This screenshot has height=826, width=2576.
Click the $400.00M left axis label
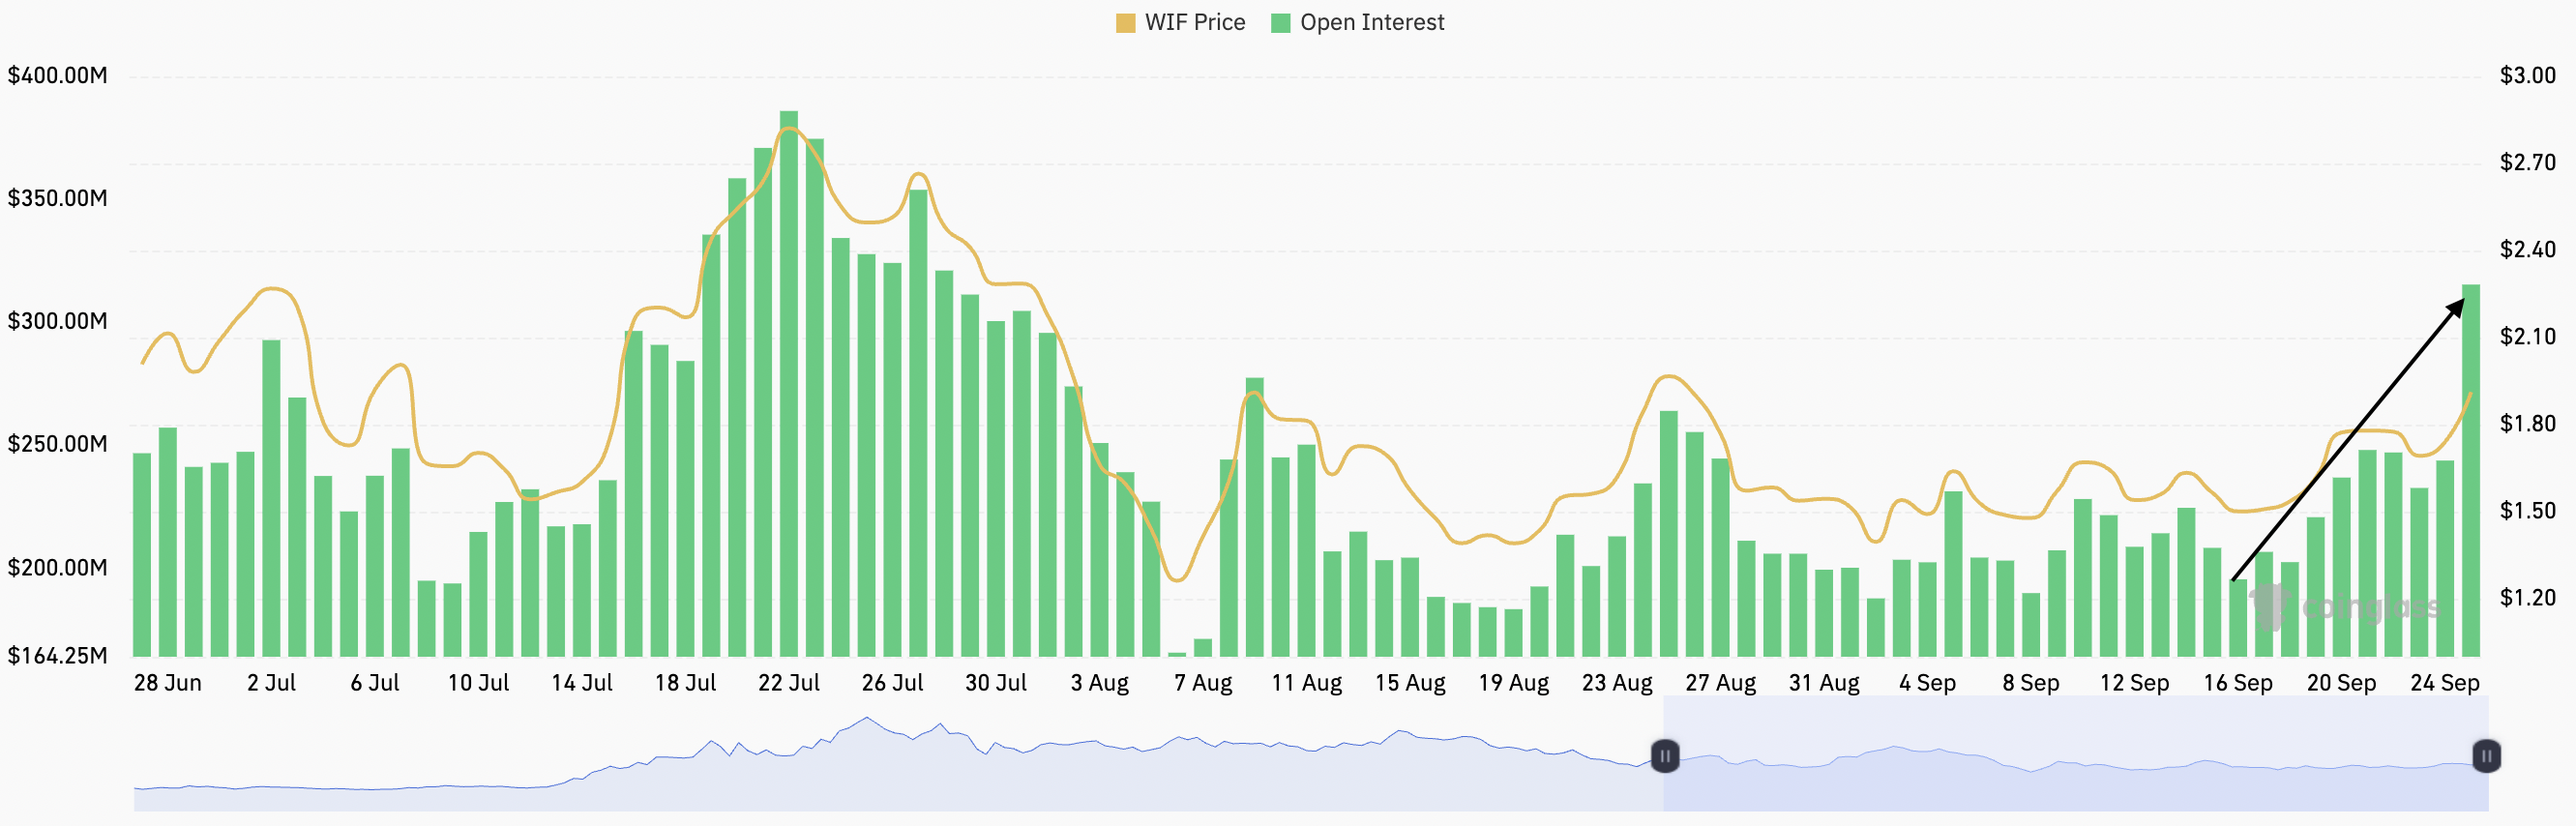point(58,76)
